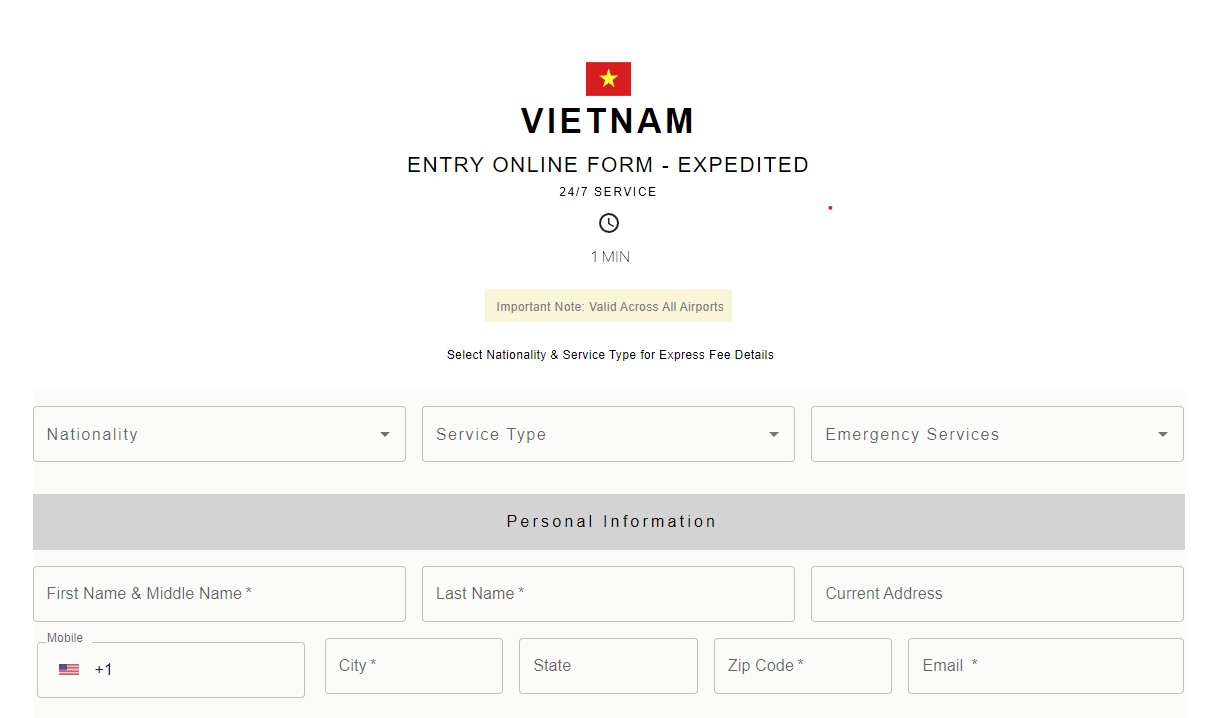Open the US flag country code selector
This screenshot has width=1215, height=718.
point(69,670)
